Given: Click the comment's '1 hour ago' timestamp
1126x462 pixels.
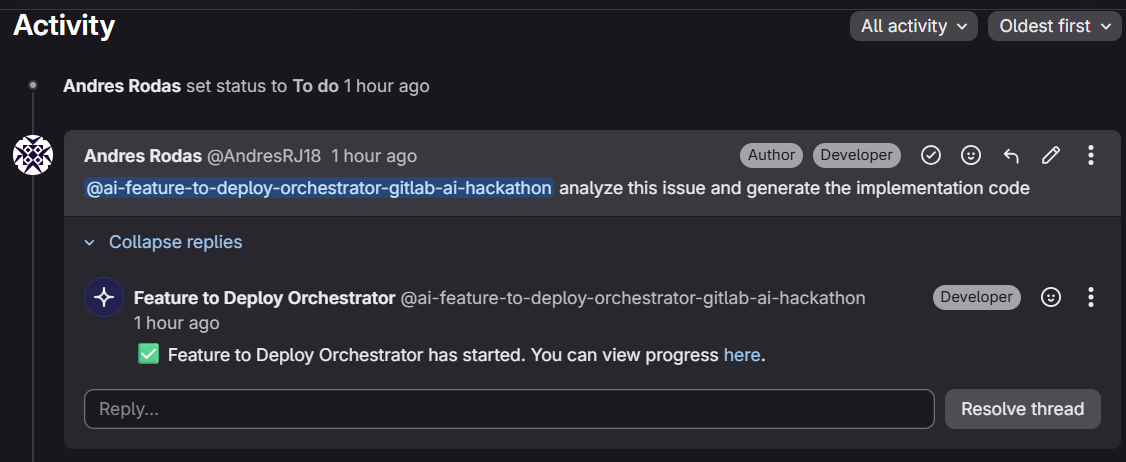Looking at the screenshot, I should [374, 156].
